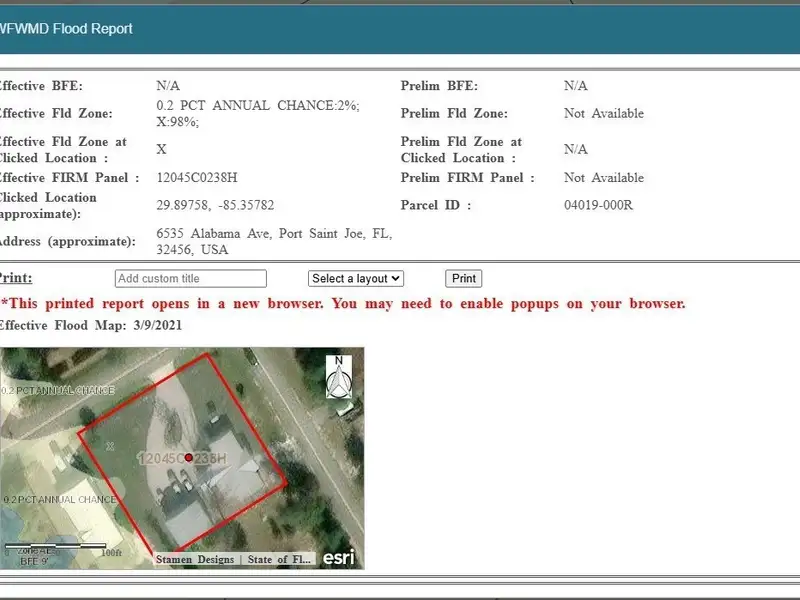800x600 pixels.
Task: Click the Effective Flood Map date heading
Action: [90, 325]
